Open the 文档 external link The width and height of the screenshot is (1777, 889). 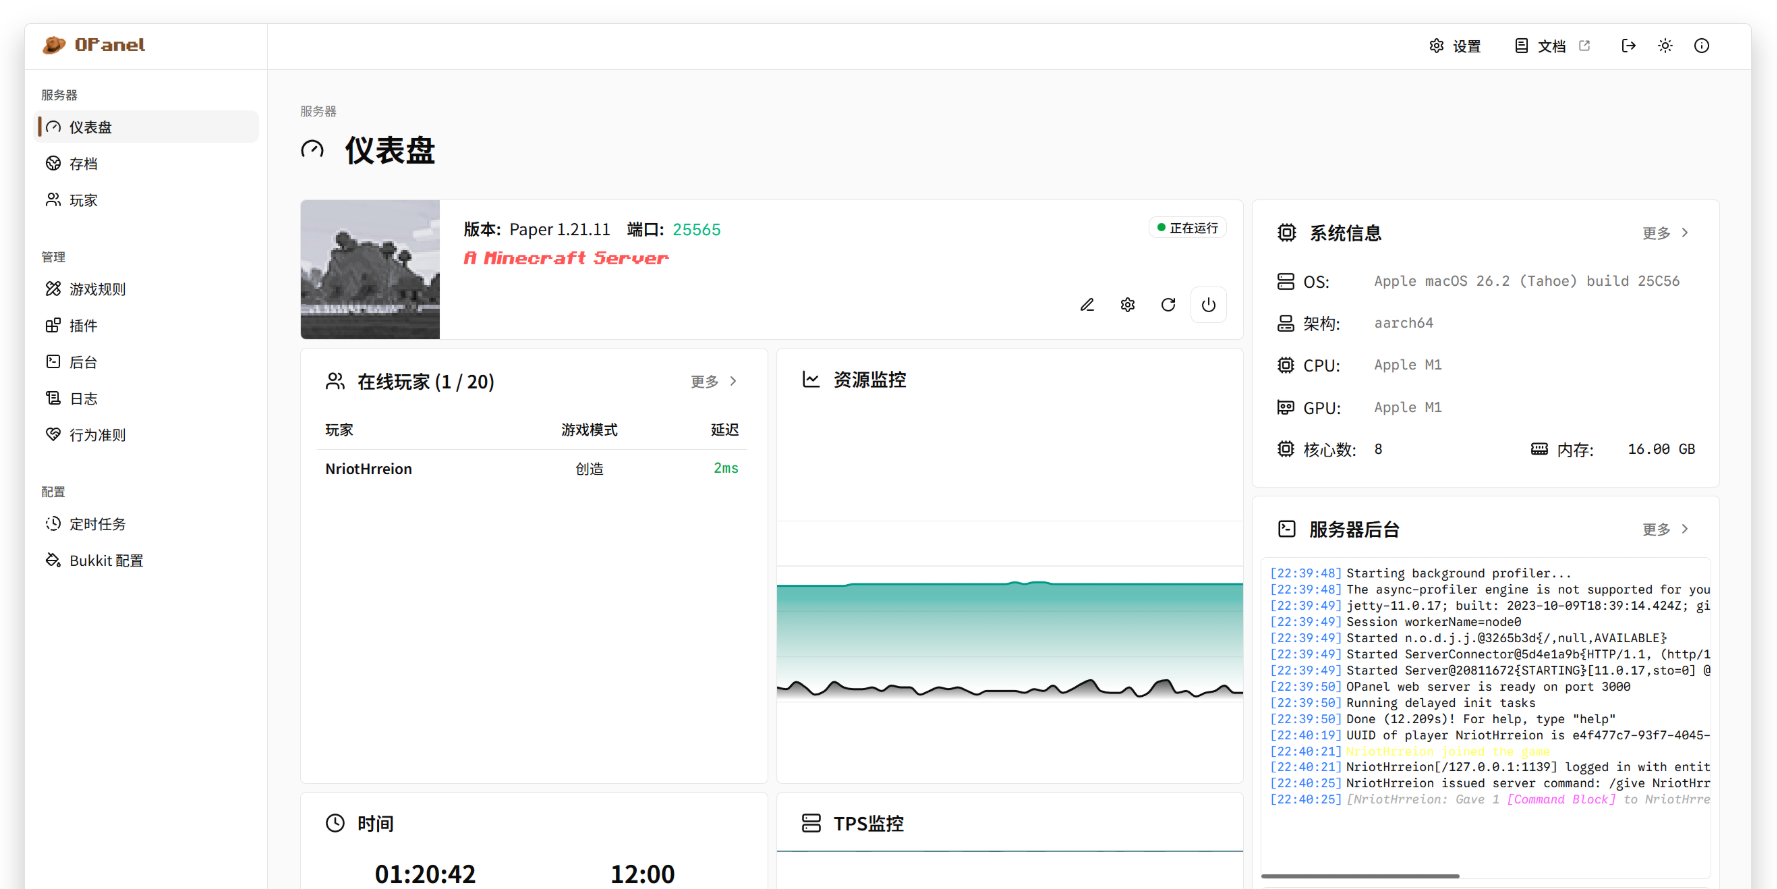tap(1552, 46)
